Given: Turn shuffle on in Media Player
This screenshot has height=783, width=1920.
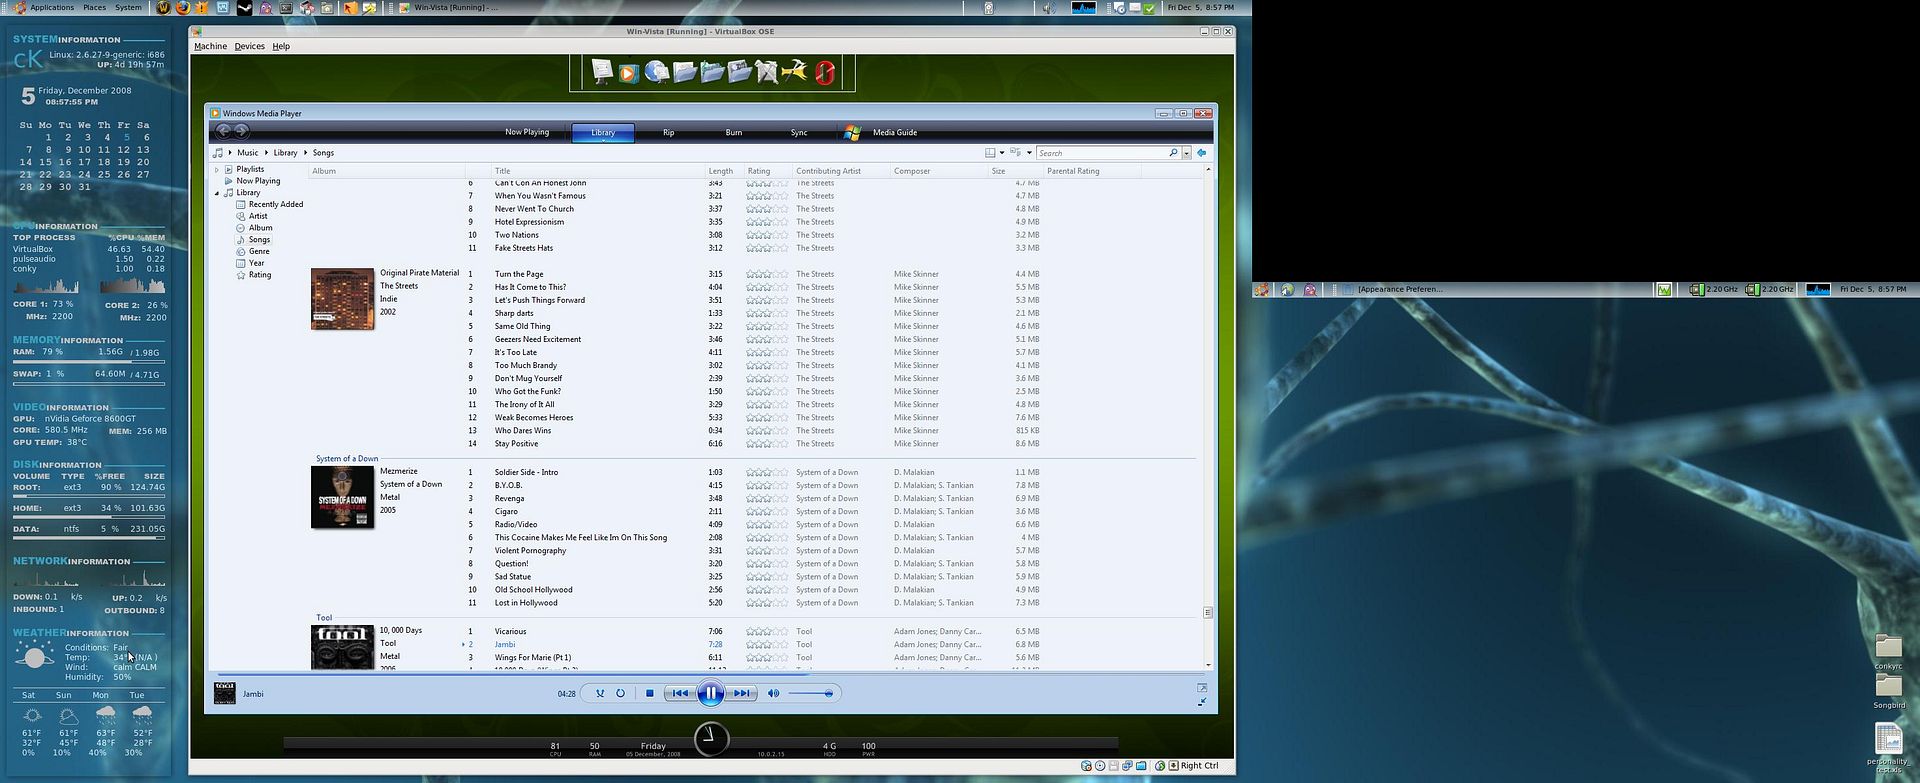Looking at the screenshot, I should point(600,693).
